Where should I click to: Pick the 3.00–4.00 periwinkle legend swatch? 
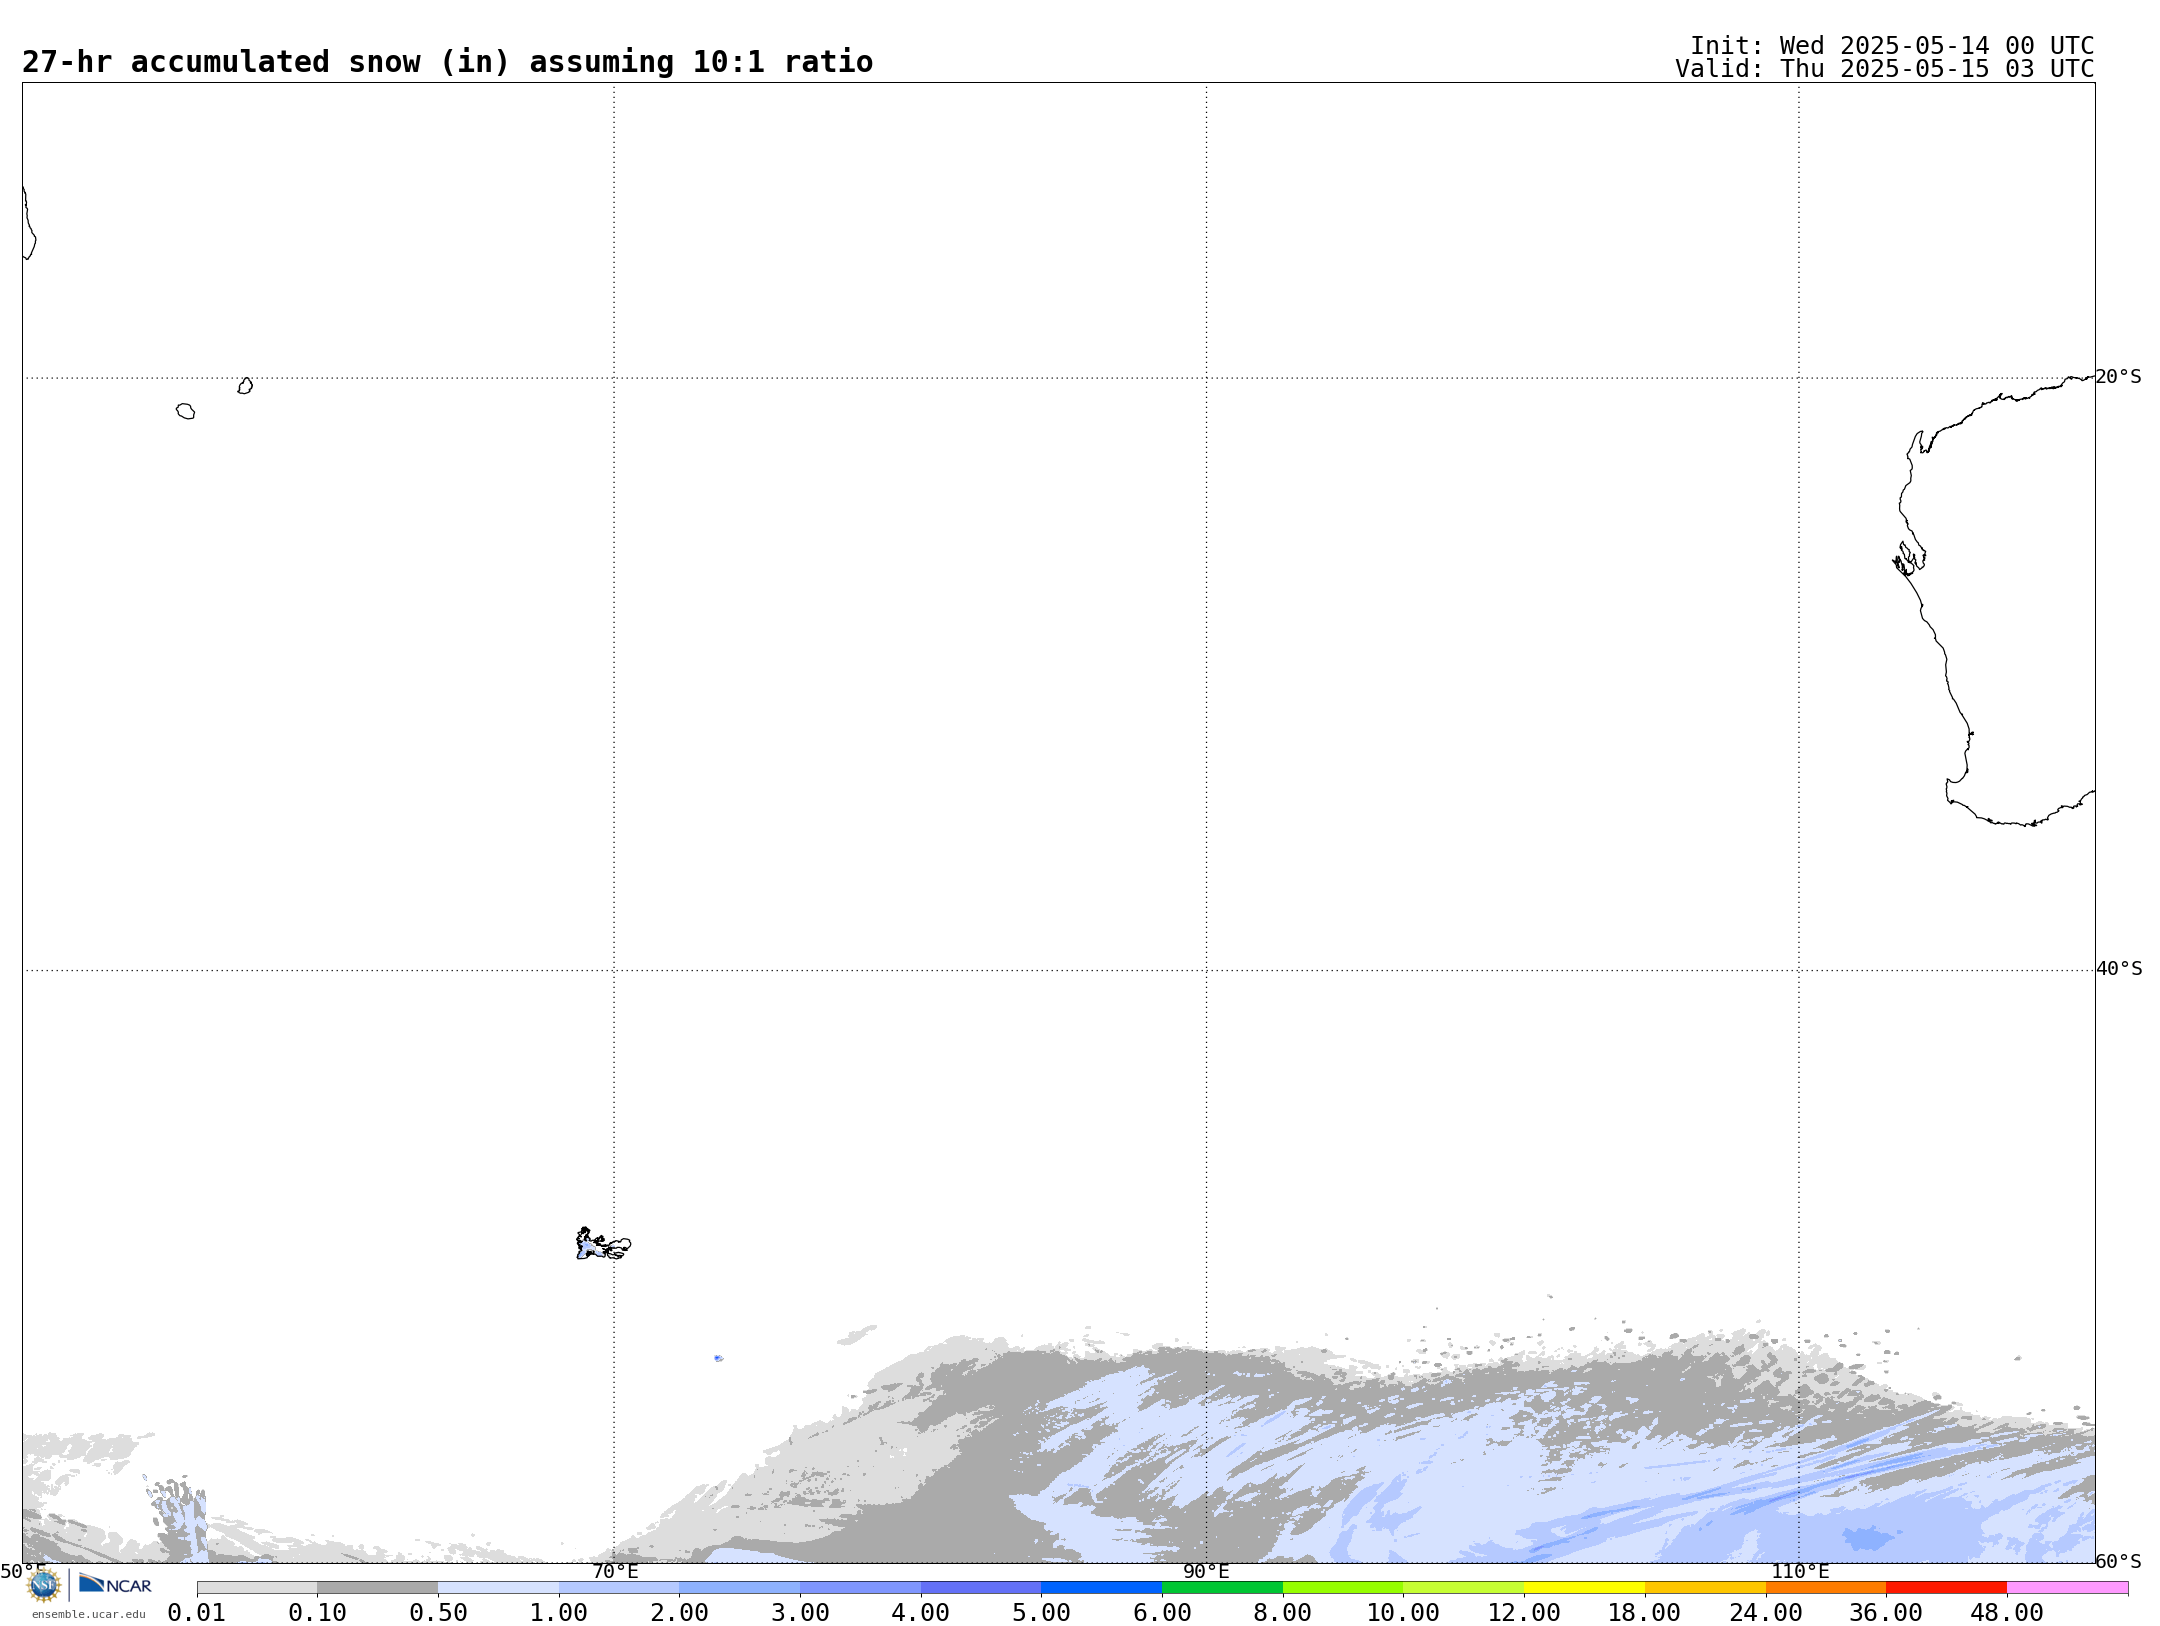point(860,1588)
